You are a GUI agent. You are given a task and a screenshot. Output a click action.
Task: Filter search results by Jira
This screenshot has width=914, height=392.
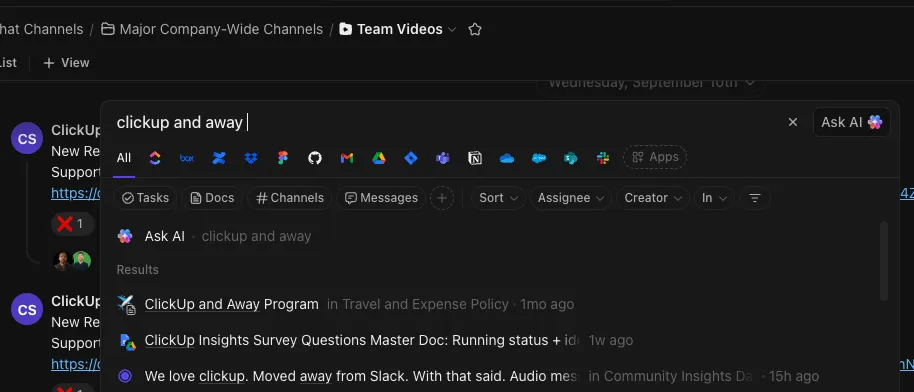[x=411, y=158]
